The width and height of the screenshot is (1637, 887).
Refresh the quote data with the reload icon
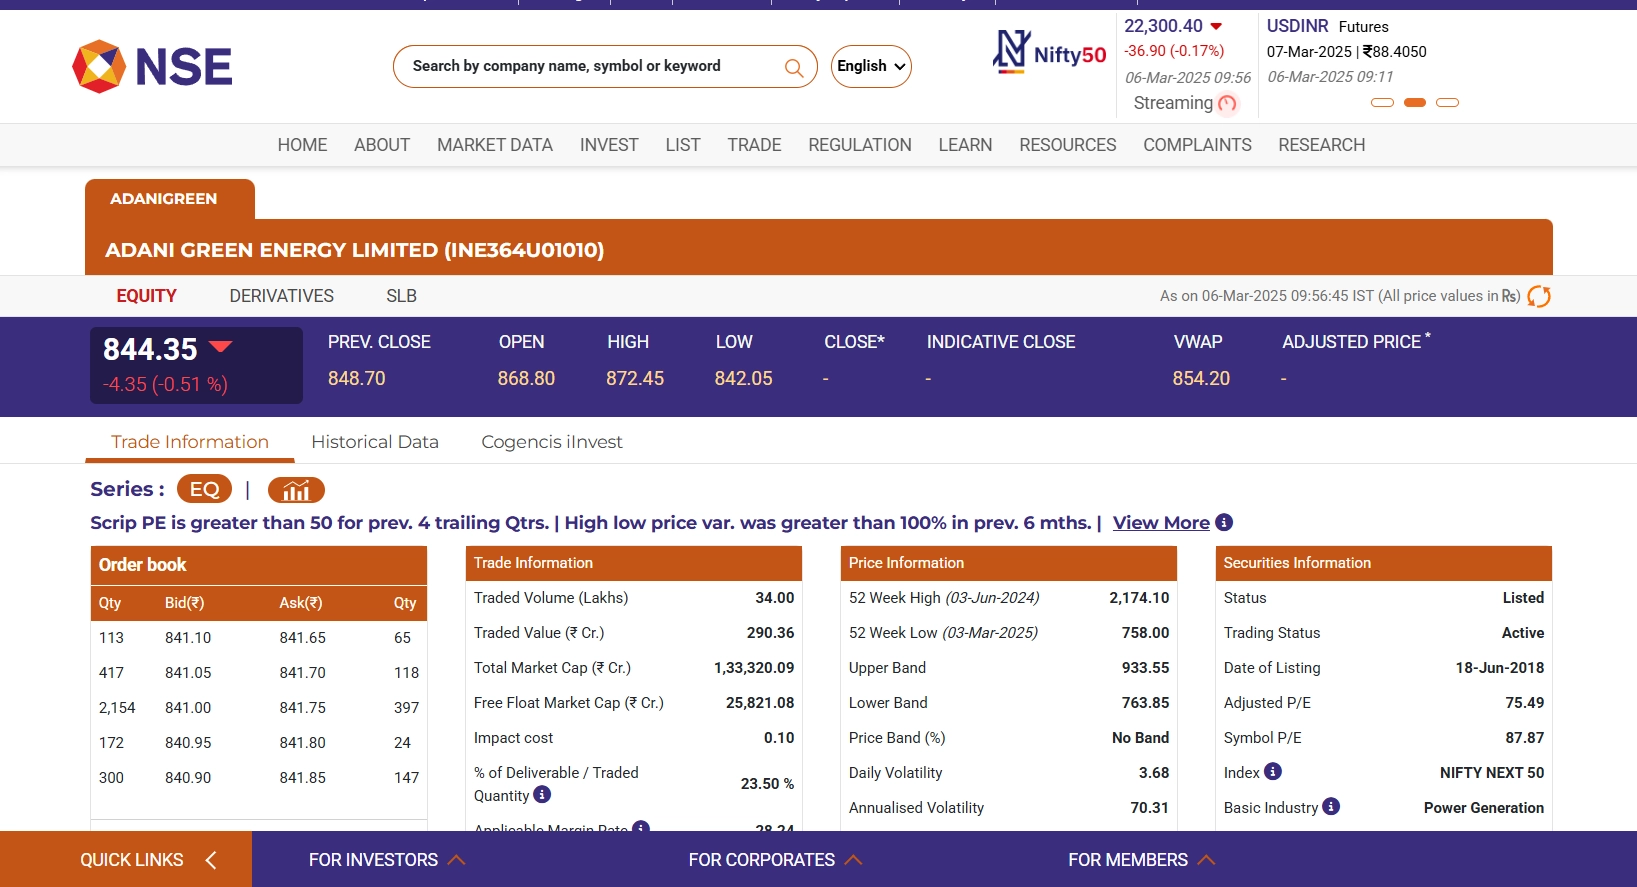click(x=1539, y=296)
